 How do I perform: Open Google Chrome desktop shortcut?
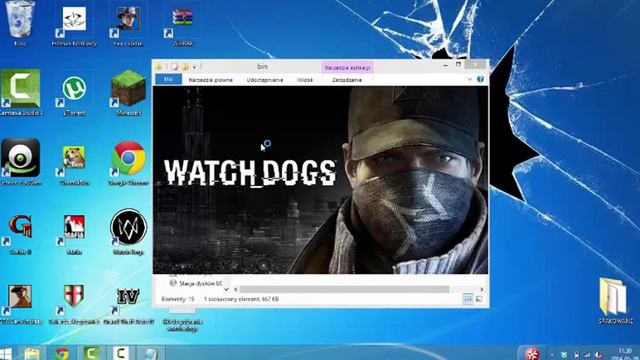128,163
